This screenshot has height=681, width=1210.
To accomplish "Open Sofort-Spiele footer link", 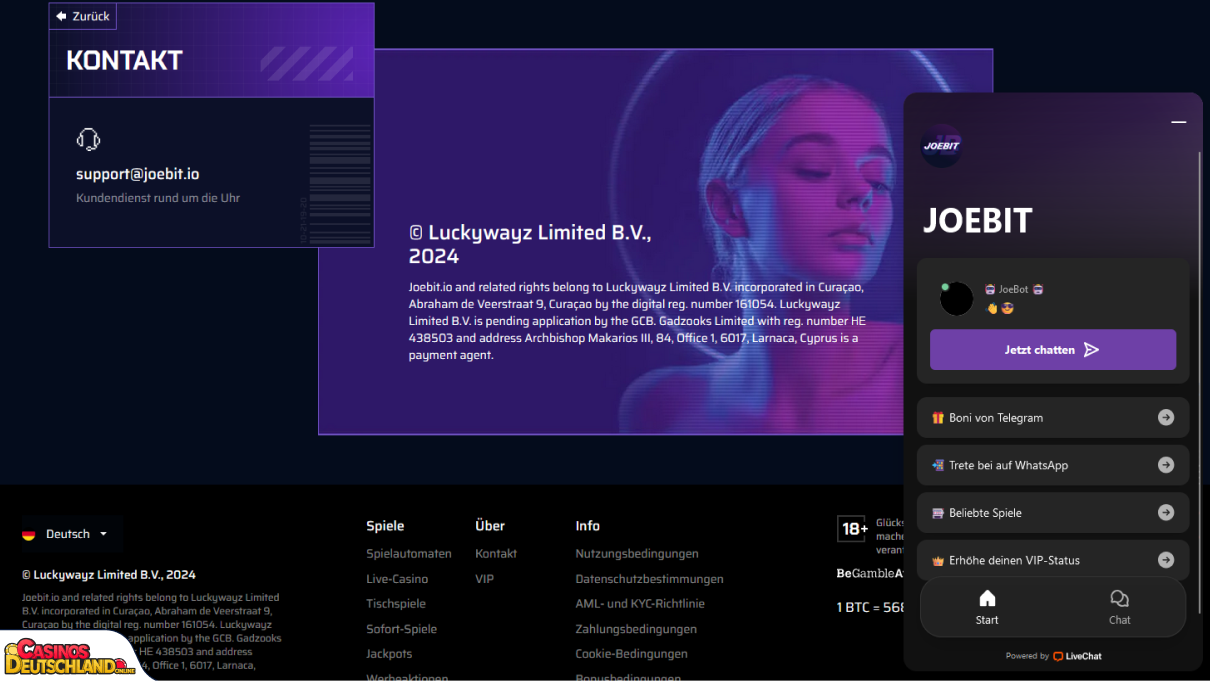I will [x=401, y=629].
